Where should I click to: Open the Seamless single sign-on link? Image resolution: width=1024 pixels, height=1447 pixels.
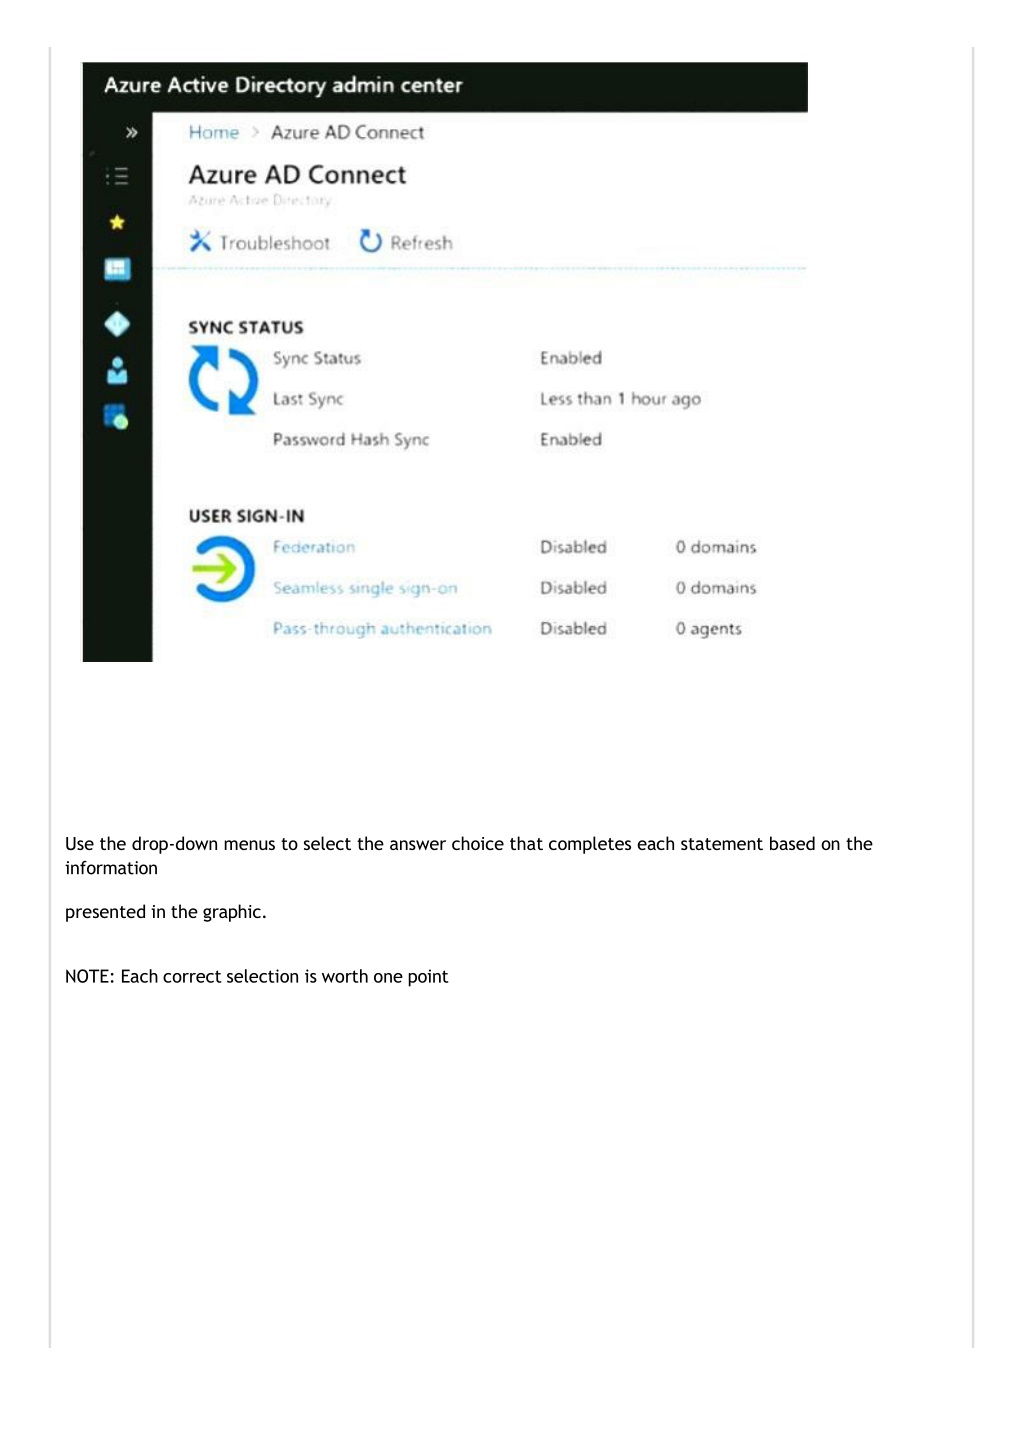[365, 588]
